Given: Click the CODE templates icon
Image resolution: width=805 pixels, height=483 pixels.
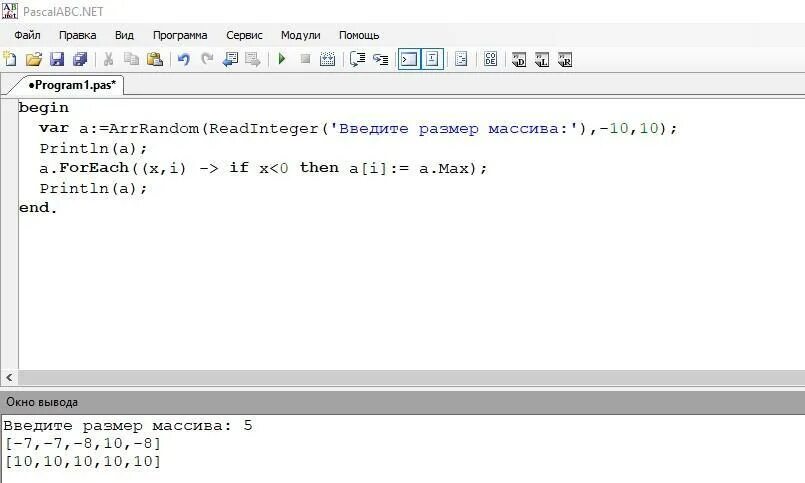Looking at the screenshot, I should (490, 59).
